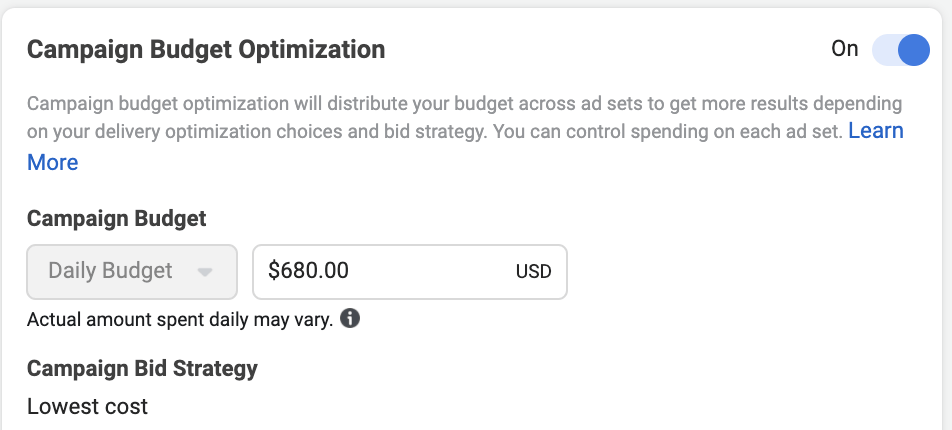The width and height of the screenshot is (952, 430).
Task: Click the budget optimization description paragraph
Action: 430,117
